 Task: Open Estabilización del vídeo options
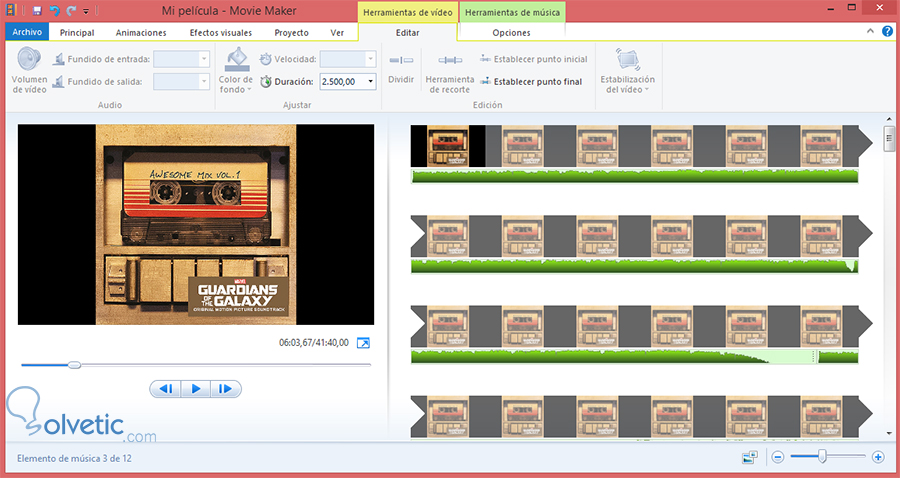click(x=627, y=71)
